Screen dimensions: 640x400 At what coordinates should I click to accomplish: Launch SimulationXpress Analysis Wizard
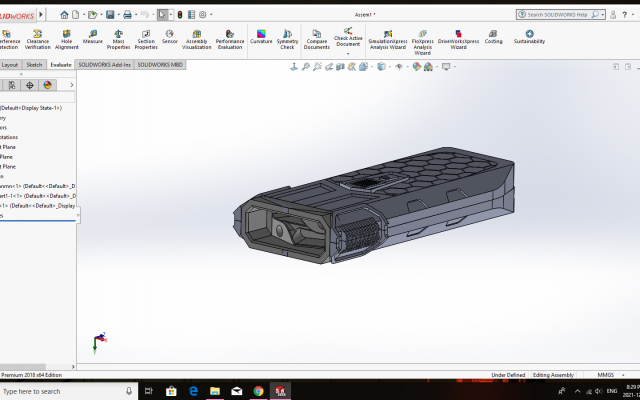click(x=388, y=40)
